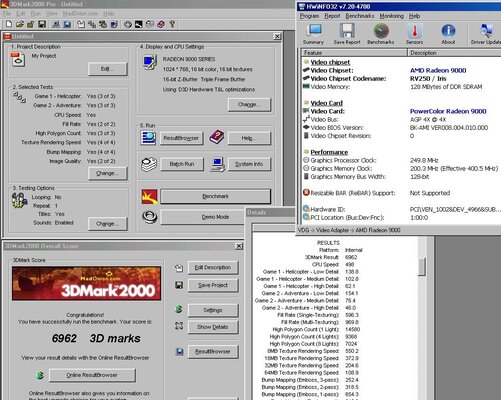Open the MadOnion.com menu

tap(80, 13)
